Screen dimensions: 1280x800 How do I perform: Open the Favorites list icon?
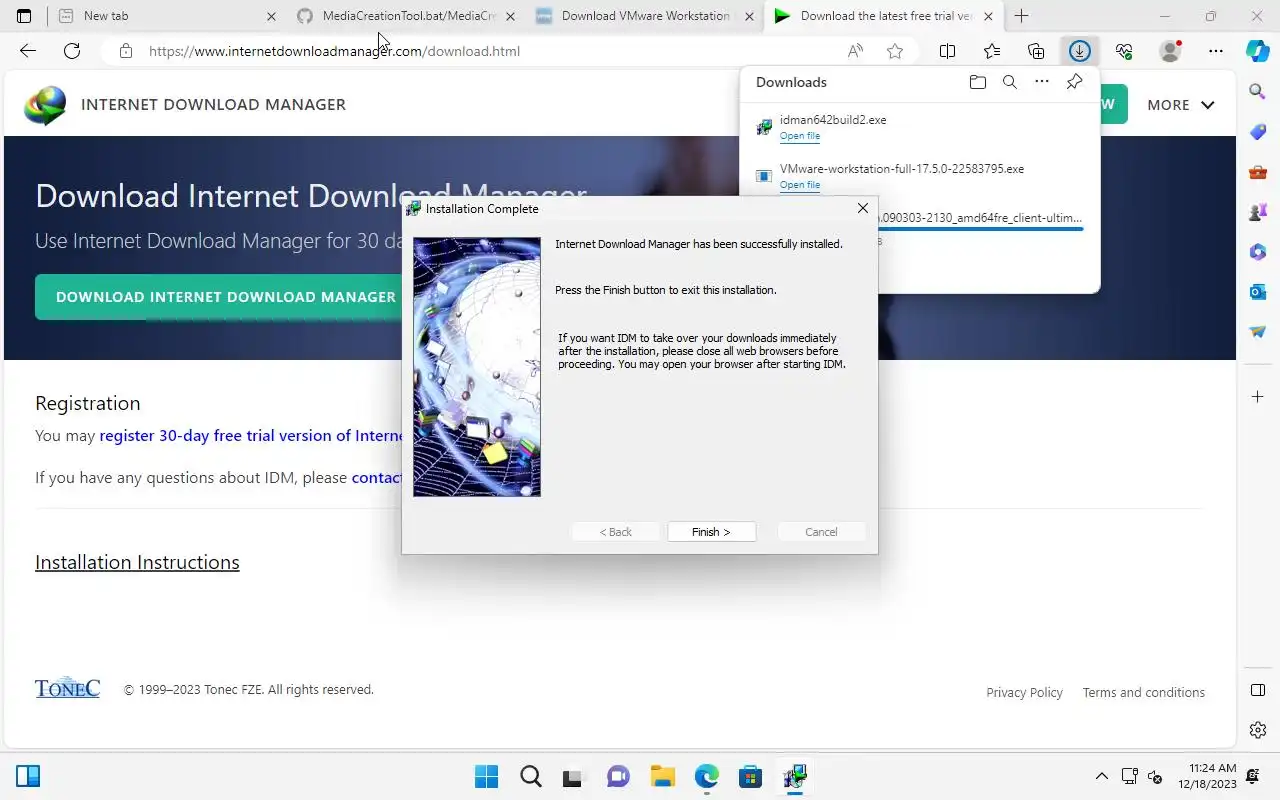point(992,51)
